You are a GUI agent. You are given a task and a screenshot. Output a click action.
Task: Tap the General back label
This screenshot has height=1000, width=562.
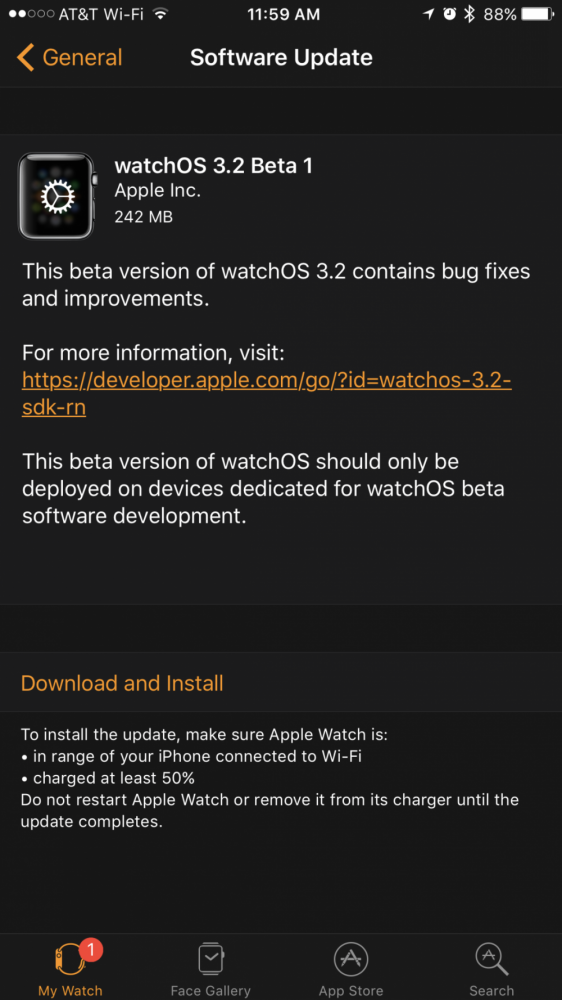pos(82,57)
